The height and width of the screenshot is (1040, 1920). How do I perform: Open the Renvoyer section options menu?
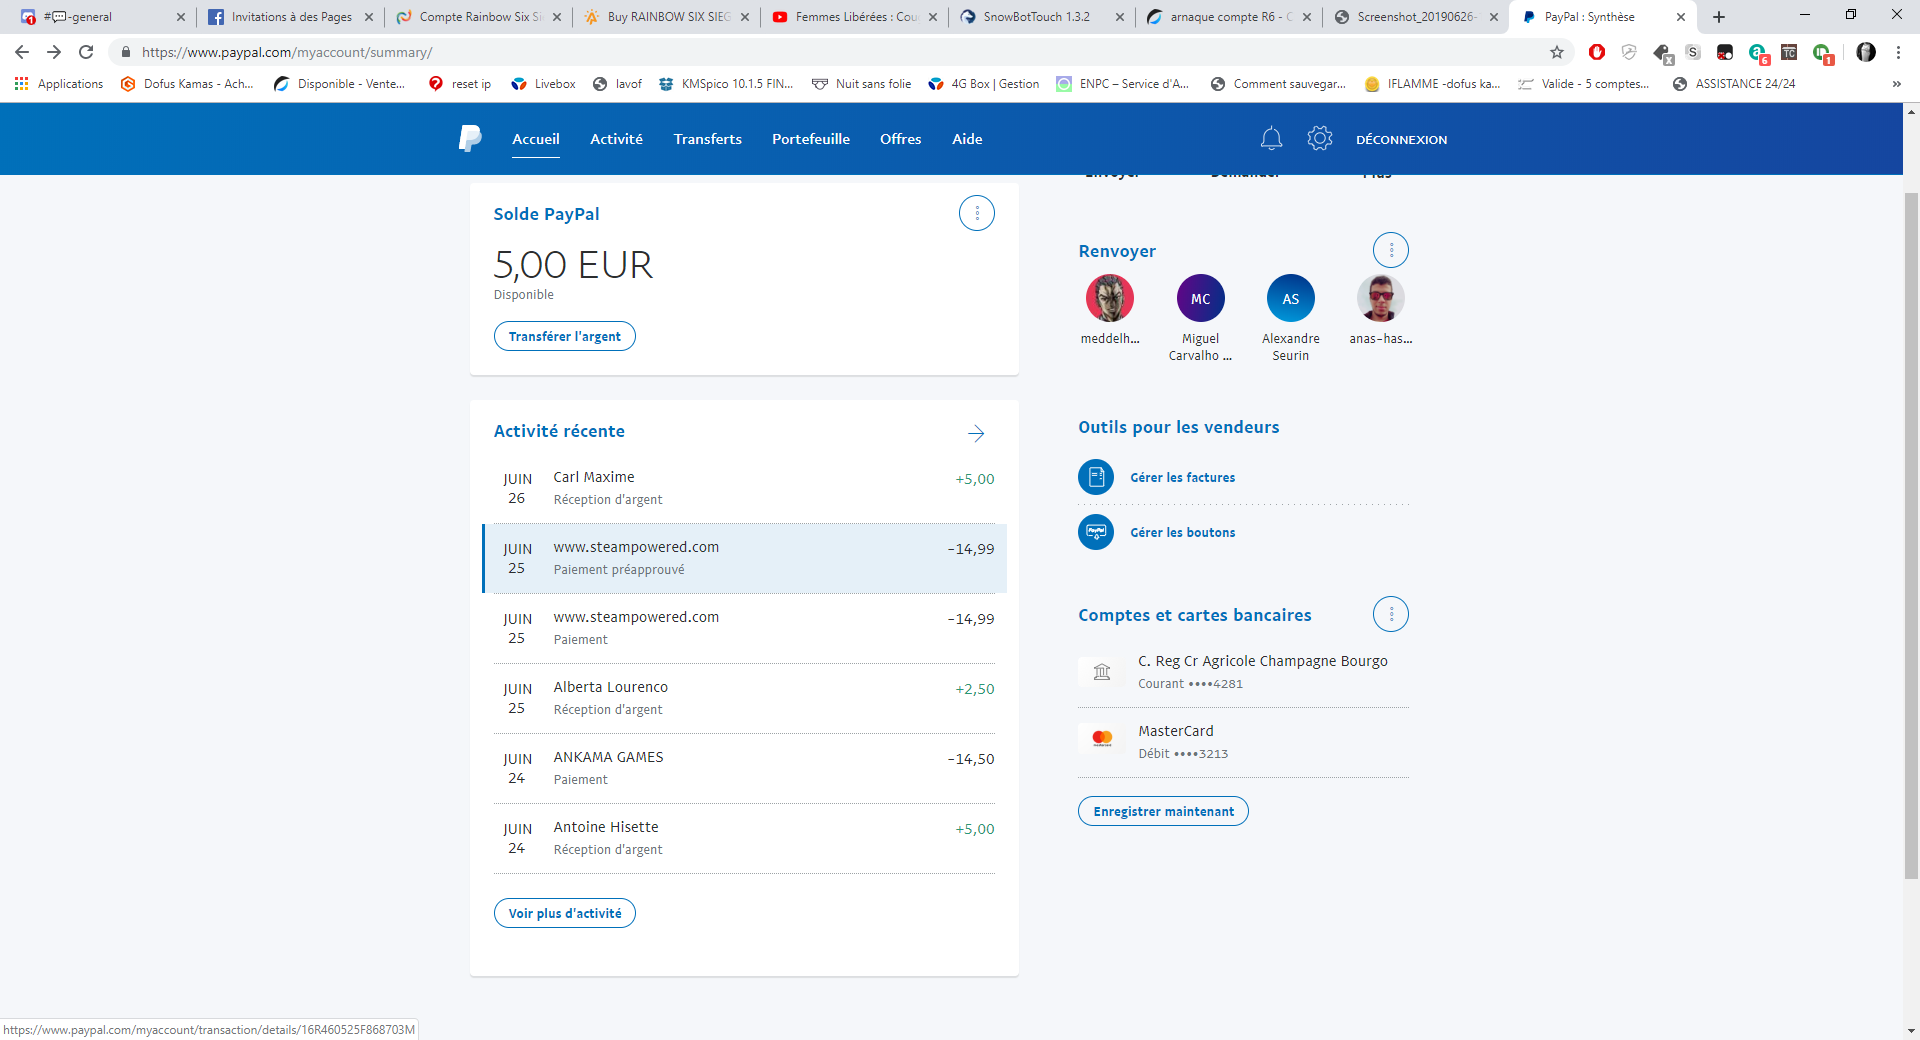(x=1391, y=250)
